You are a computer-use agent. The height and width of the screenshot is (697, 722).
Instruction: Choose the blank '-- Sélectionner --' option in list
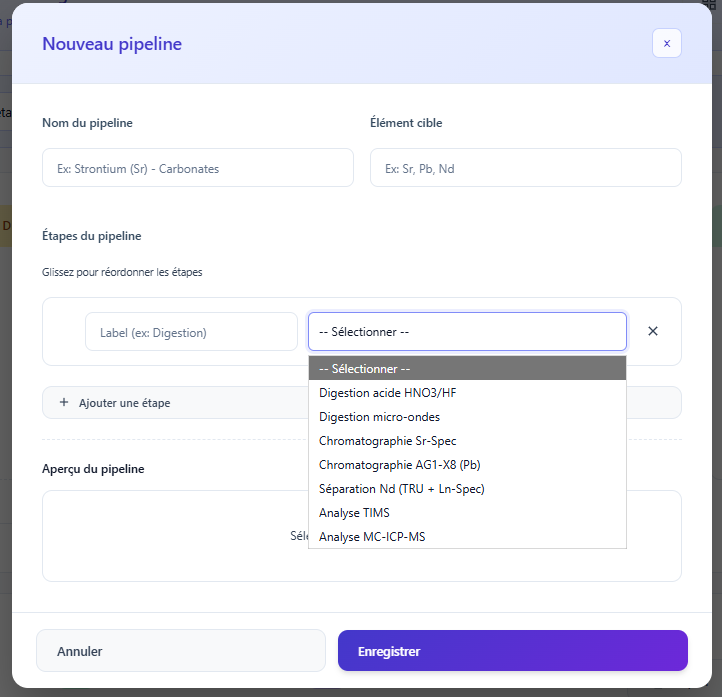467,369
